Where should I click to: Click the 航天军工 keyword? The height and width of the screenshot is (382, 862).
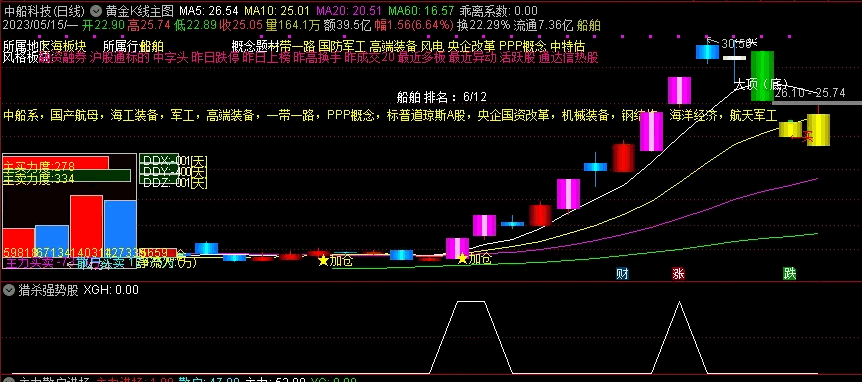click(x=754, y=115)
